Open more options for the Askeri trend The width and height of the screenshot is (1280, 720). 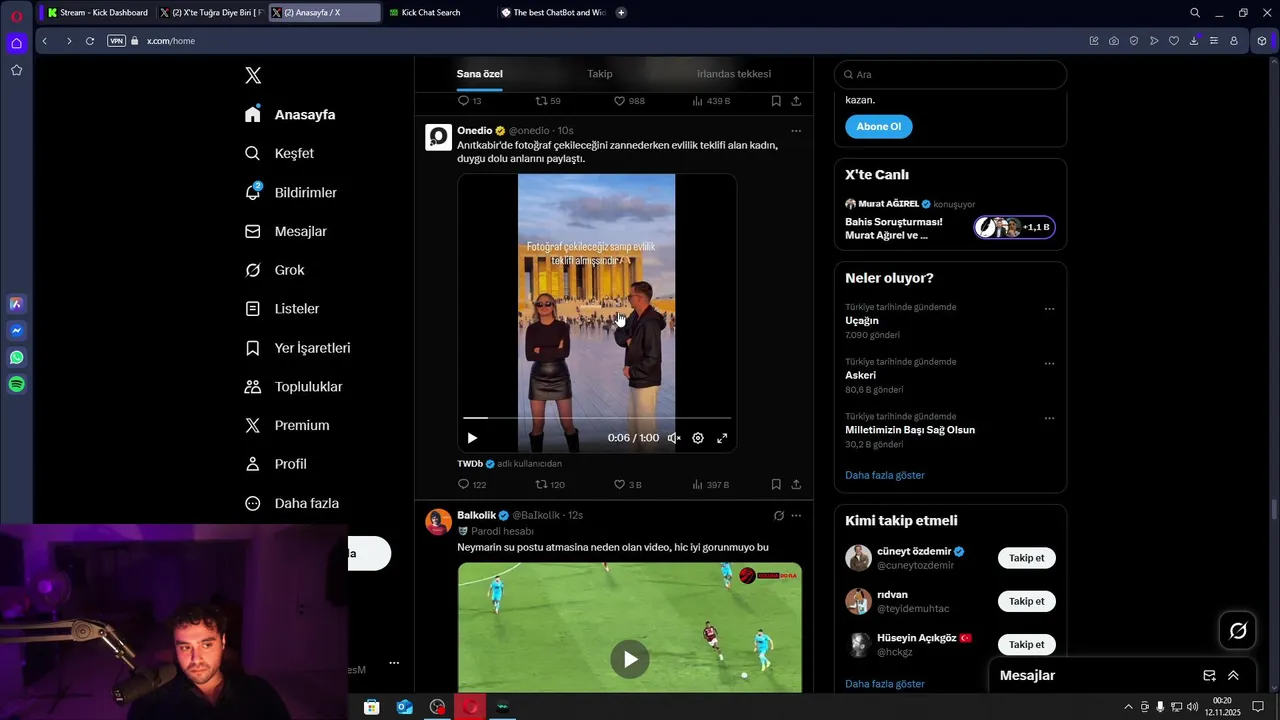tap(1049, 364)
